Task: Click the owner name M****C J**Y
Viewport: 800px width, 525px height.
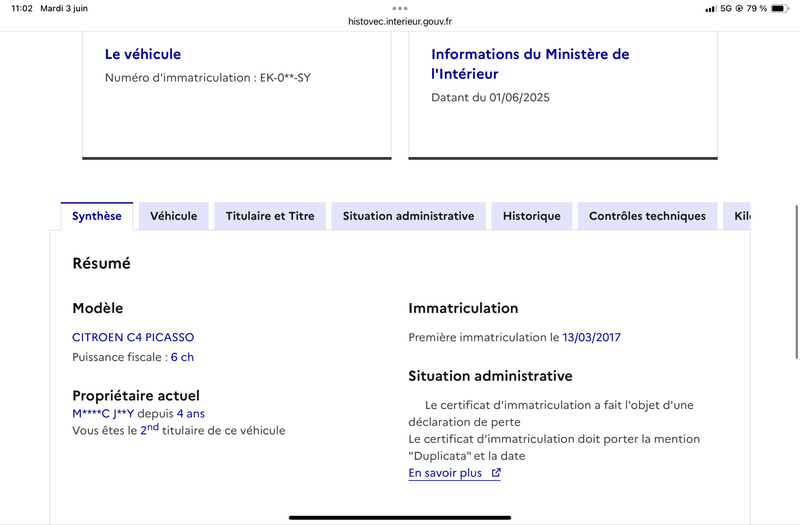Action: point(103,413)
